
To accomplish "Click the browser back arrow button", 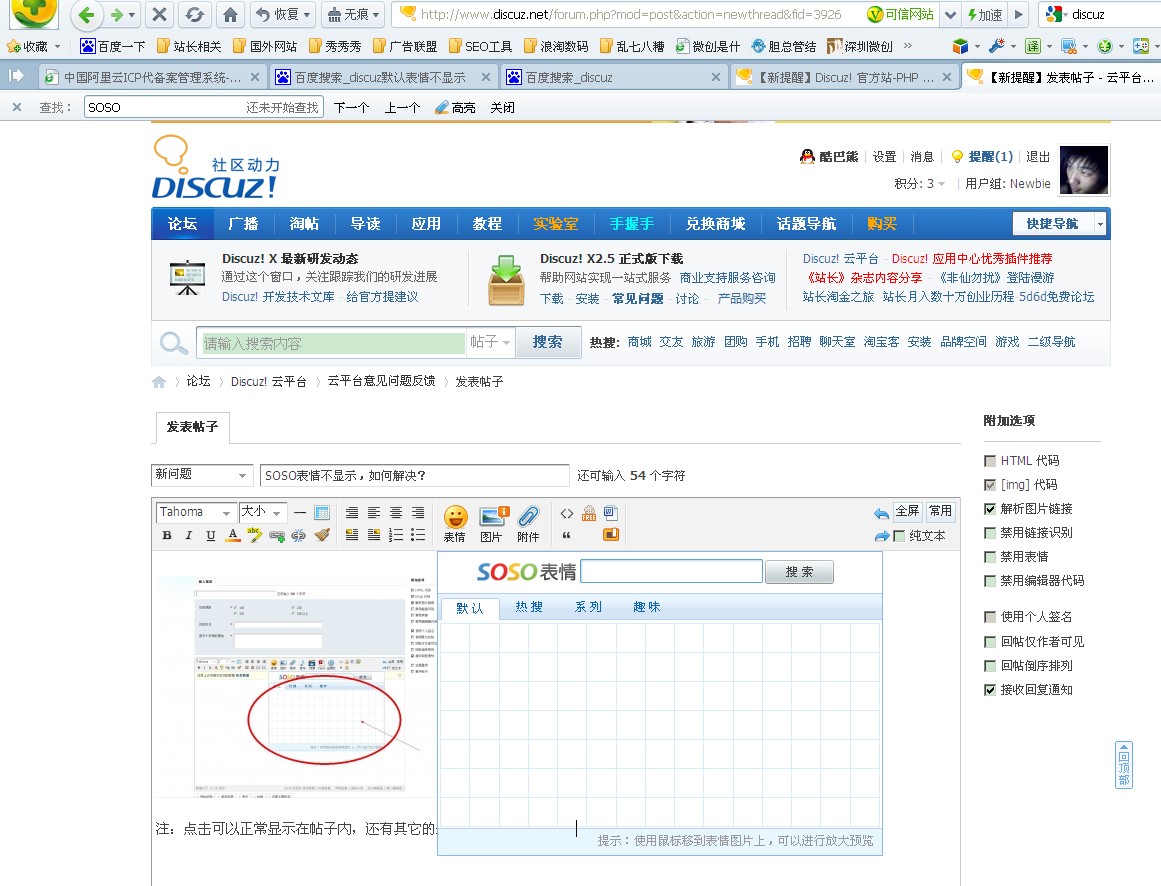I will click(x=86, y=14).
